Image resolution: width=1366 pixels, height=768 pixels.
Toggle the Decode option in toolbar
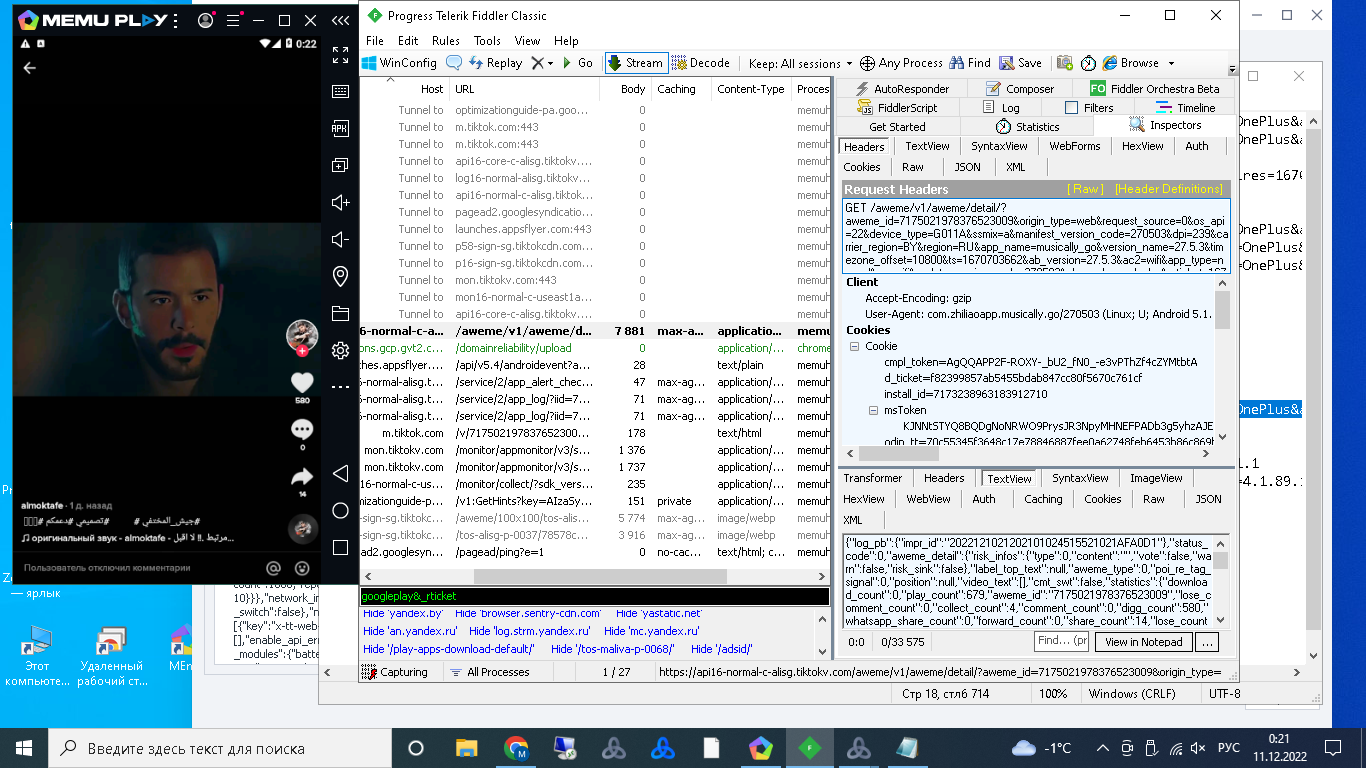[700, 63]
